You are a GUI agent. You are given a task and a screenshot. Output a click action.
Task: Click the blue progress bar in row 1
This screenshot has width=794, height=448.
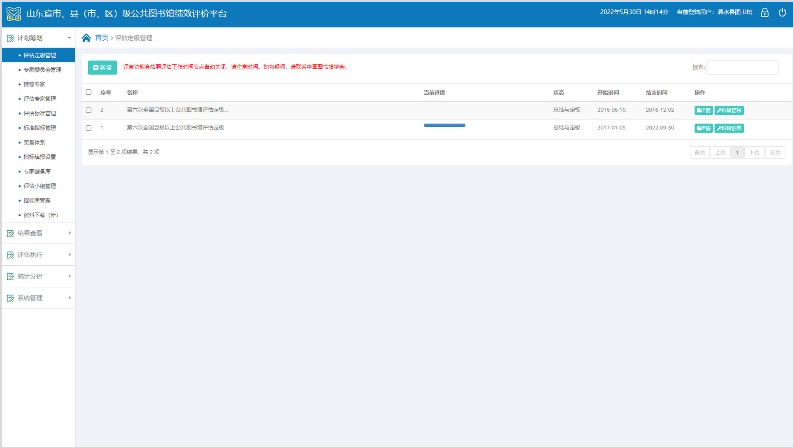[444, 126]
